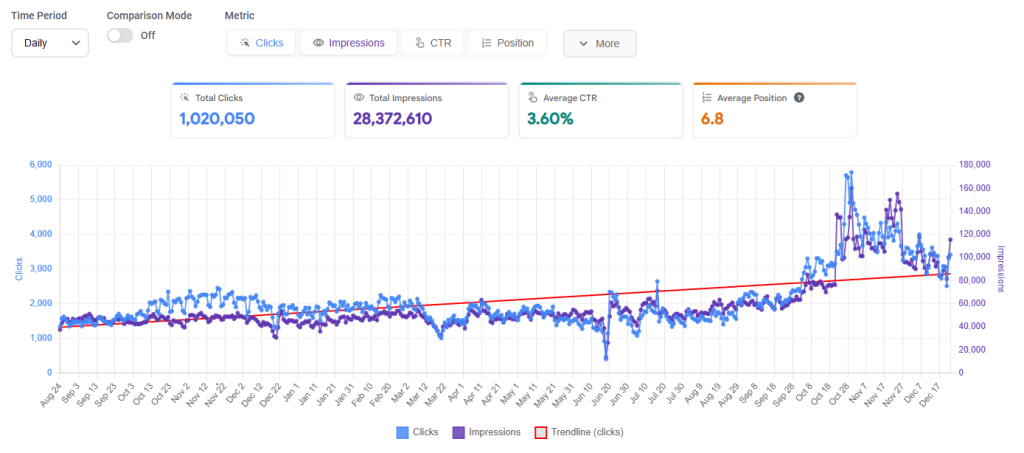Click the eye icon on Impressions metric button
Viewport: 1024px width, 453px height.
(x=318, y=43)
